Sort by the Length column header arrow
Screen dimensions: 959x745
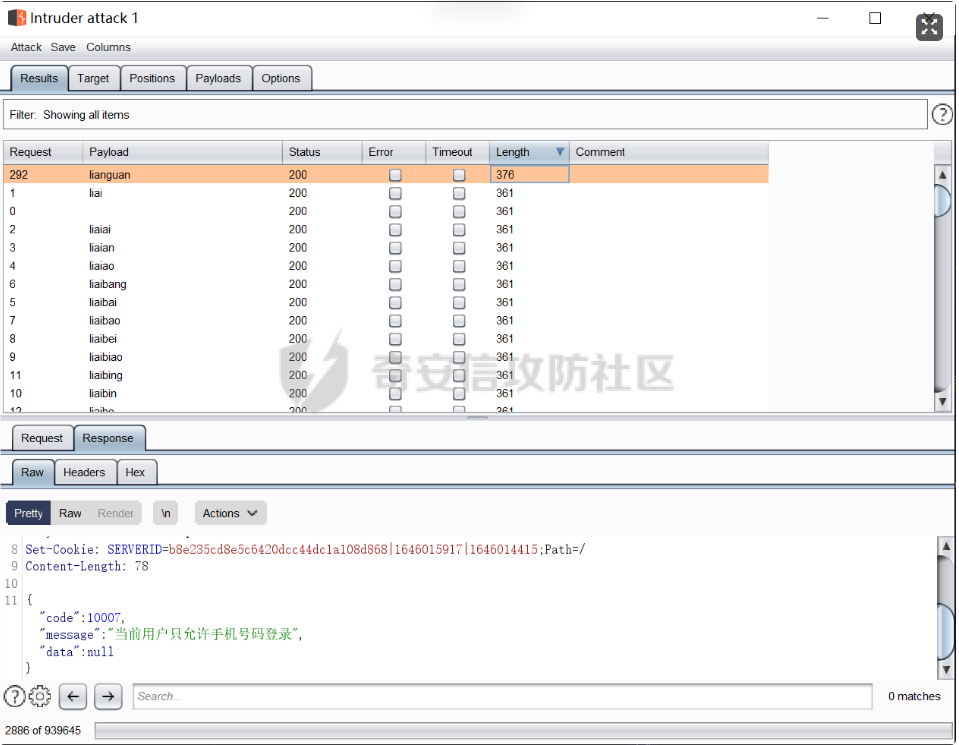560,152
